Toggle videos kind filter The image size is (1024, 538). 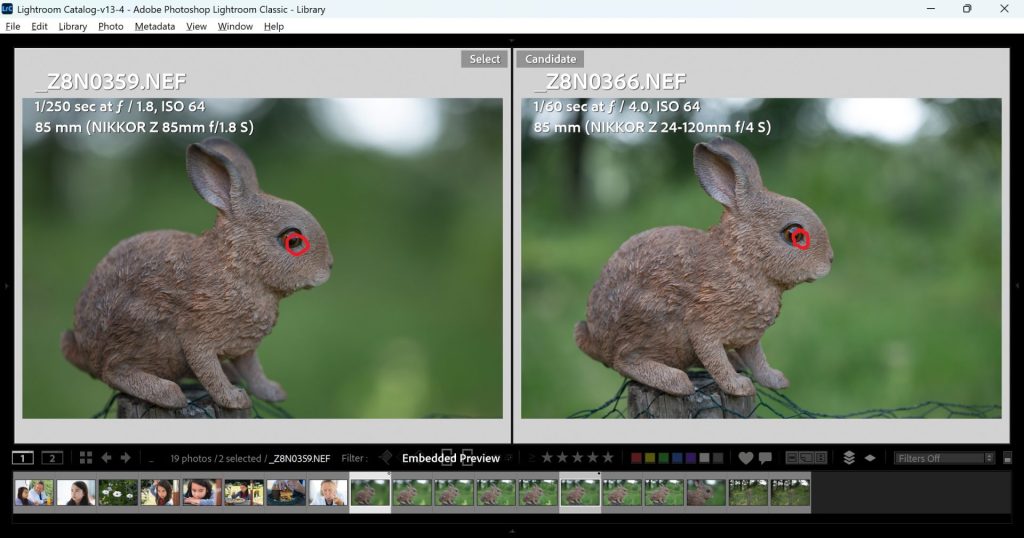[821, 458]
